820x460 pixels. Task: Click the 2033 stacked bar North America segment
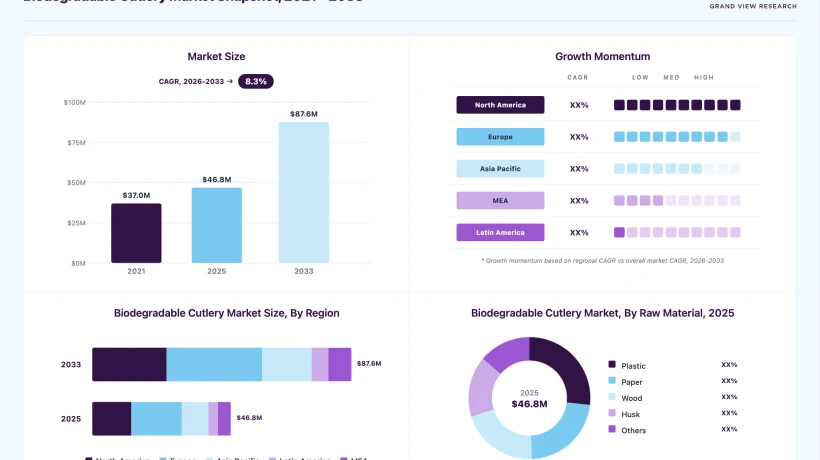click(129, 364)
